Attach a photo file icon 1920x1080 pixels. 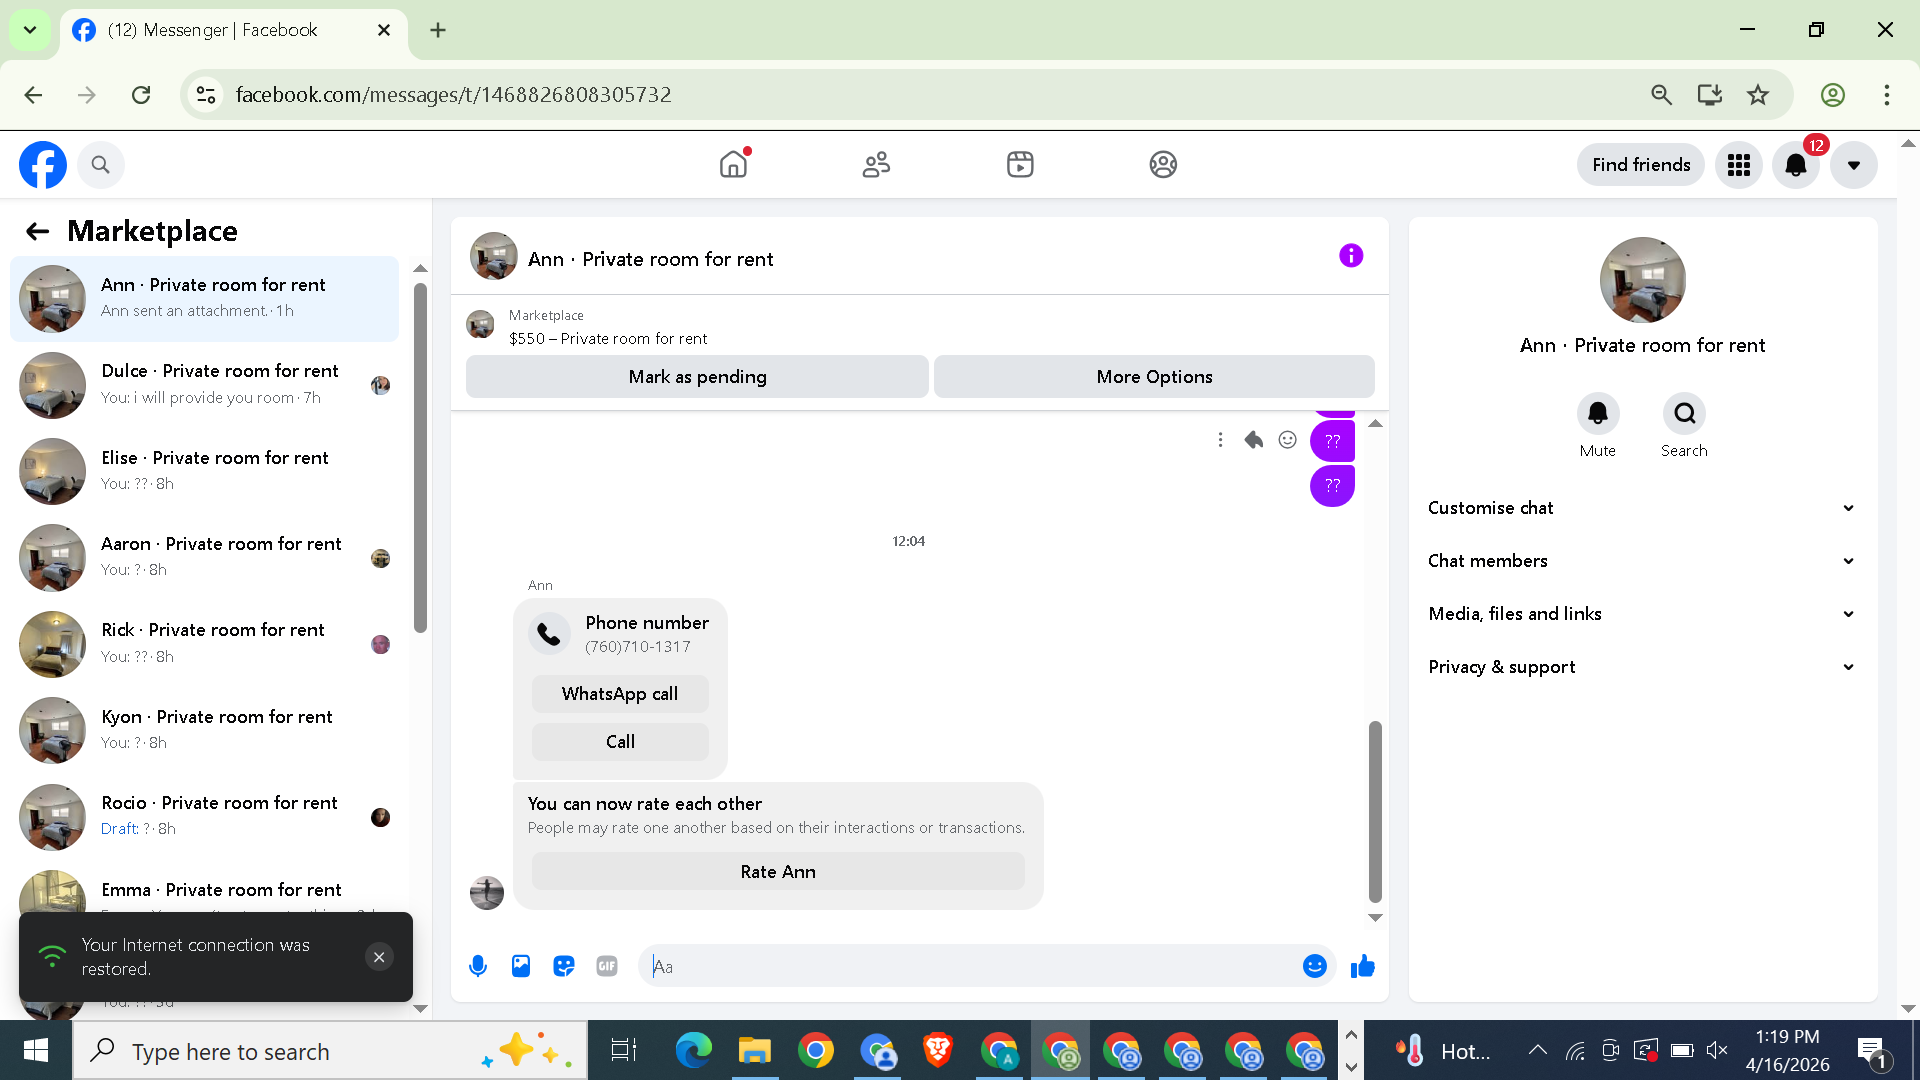(x=521, y=966)
